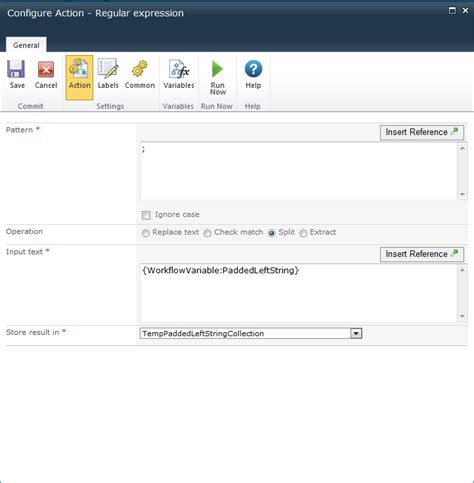Click the Save floppy disk icon
This screenshot has width=474, height=483.
16,69
